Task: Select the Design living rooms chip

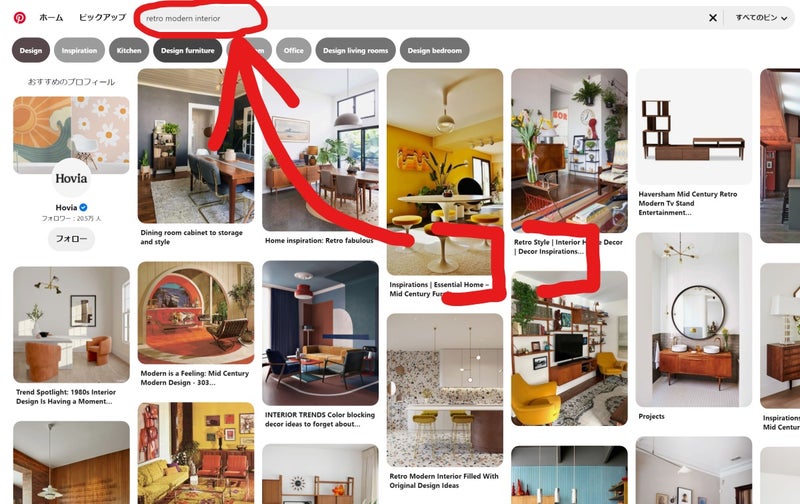Action: point(356,51)
